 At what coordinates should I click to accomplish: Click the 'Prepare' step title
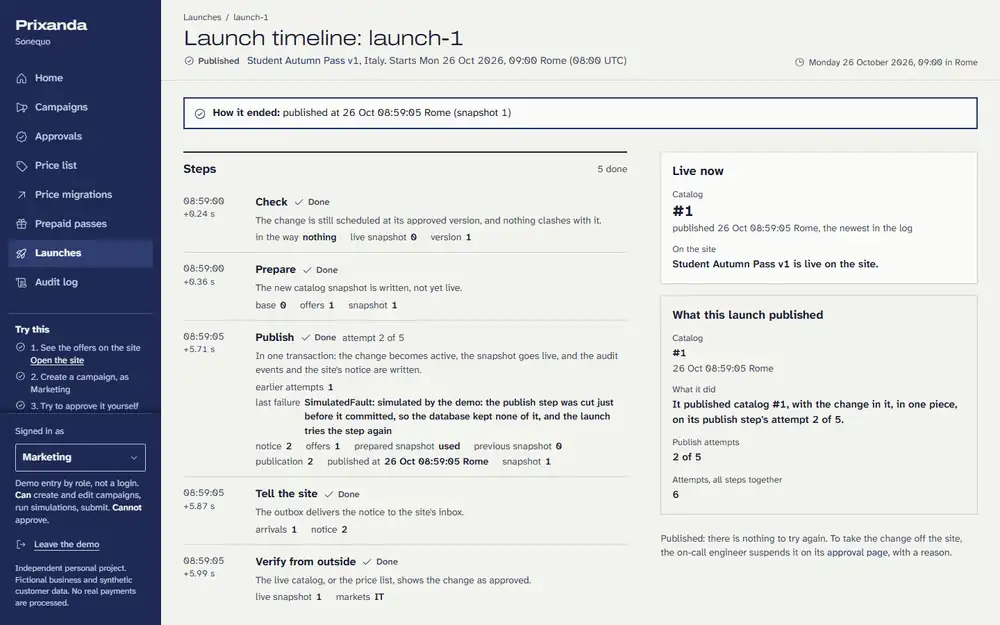click(x=276, y=270)
